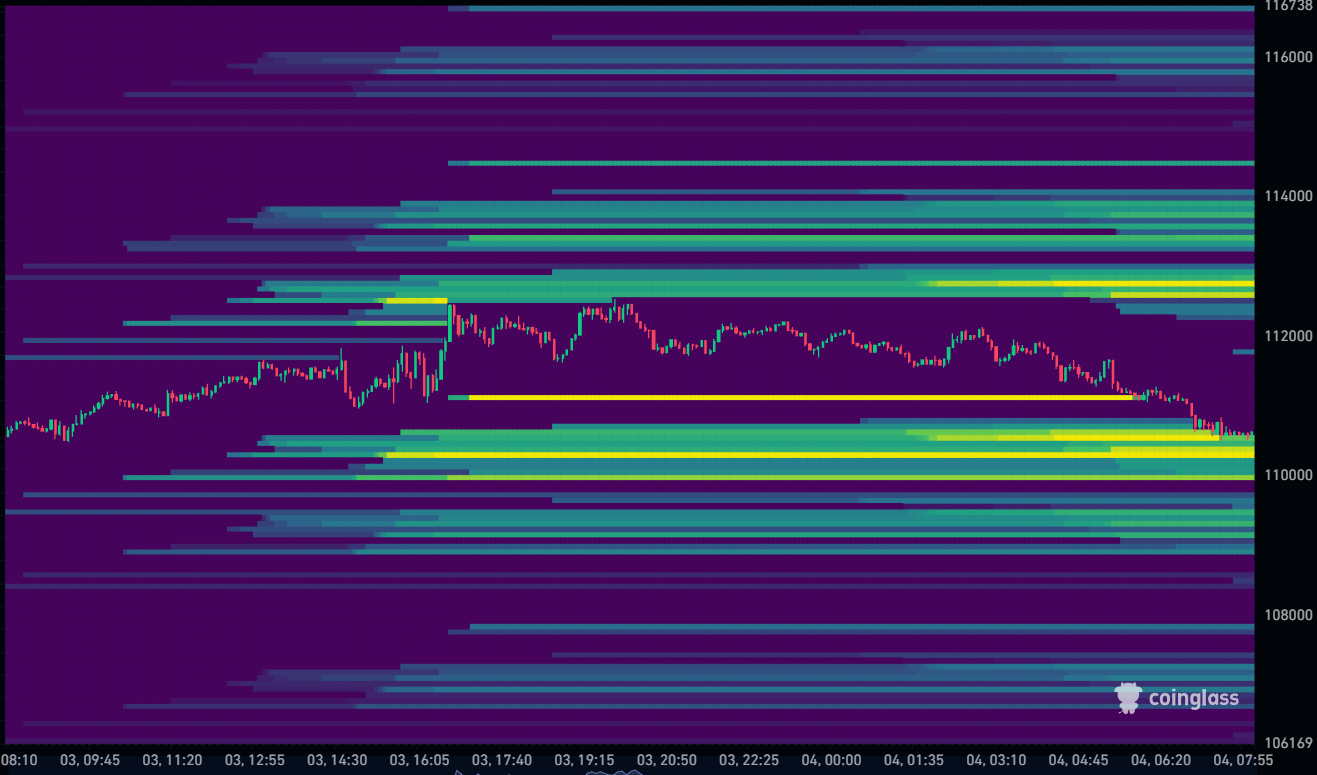Image resolution: width=1317 pixels, height=775 pixels.
Task: Click the 08:10 time axis label
Action: tap(19, 760)
